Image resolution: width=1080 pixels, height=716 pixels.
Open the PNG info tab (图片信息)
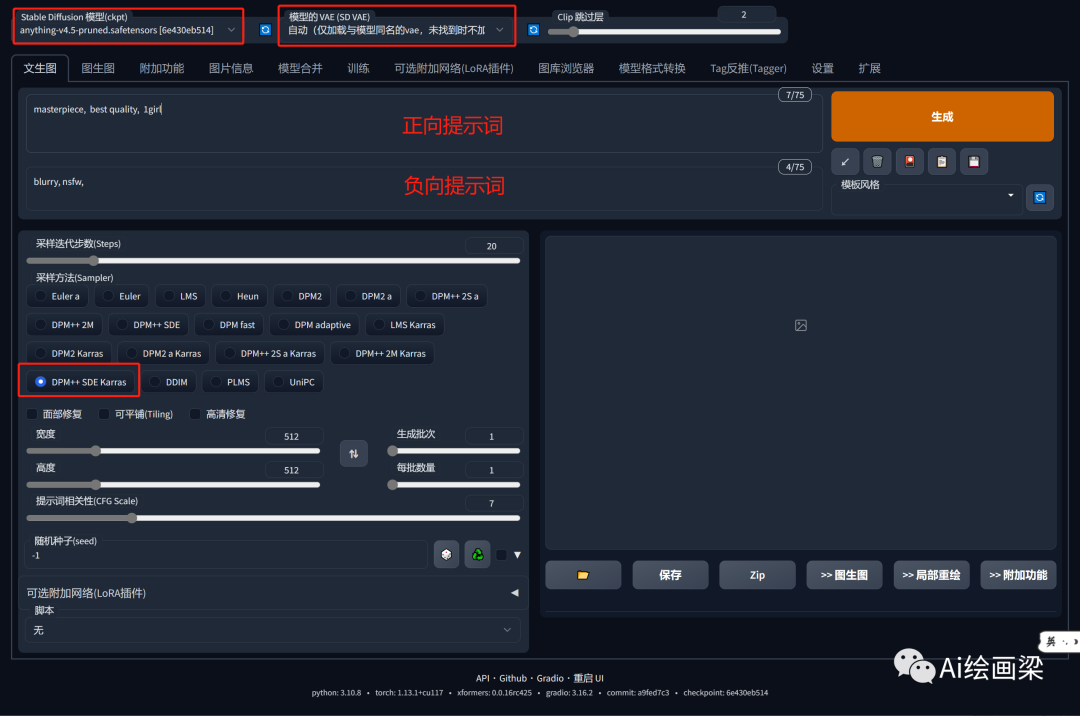231,68
